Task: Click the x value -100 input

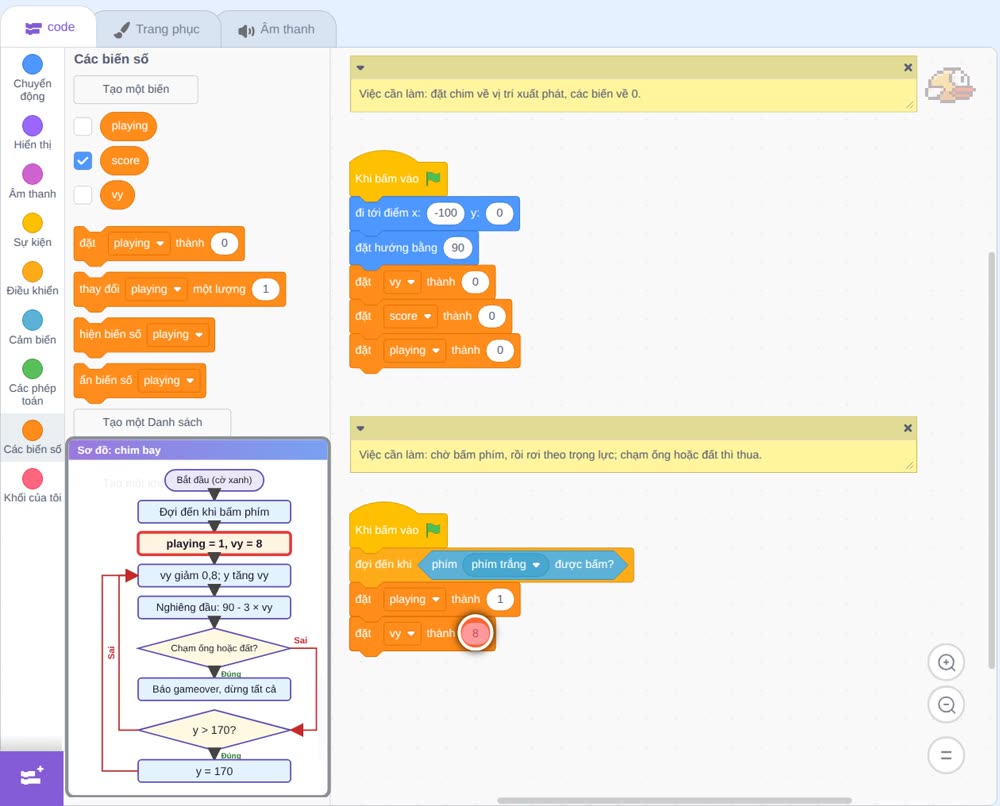Action: (x=446, y=213)
